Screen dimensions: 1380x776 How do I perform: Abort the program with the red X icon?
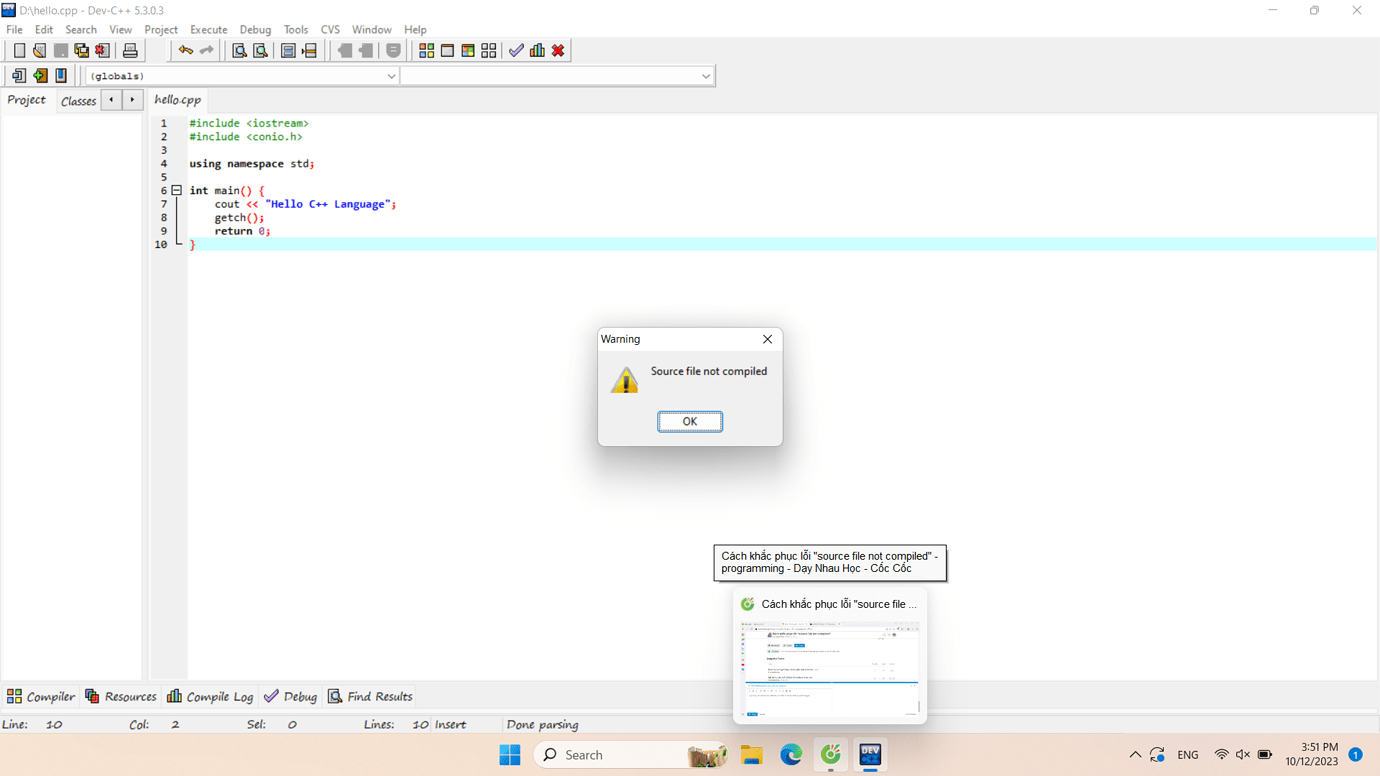[558, 50]
